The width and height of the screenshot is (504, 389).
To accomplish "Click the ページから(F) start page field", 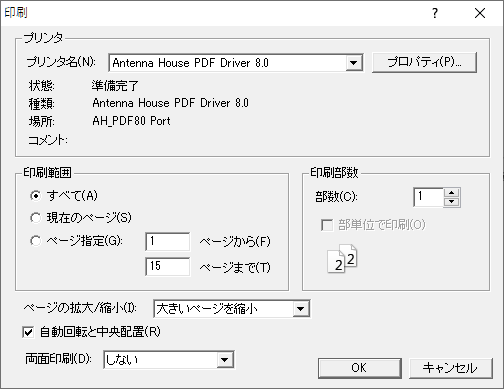I will [168, 241].
